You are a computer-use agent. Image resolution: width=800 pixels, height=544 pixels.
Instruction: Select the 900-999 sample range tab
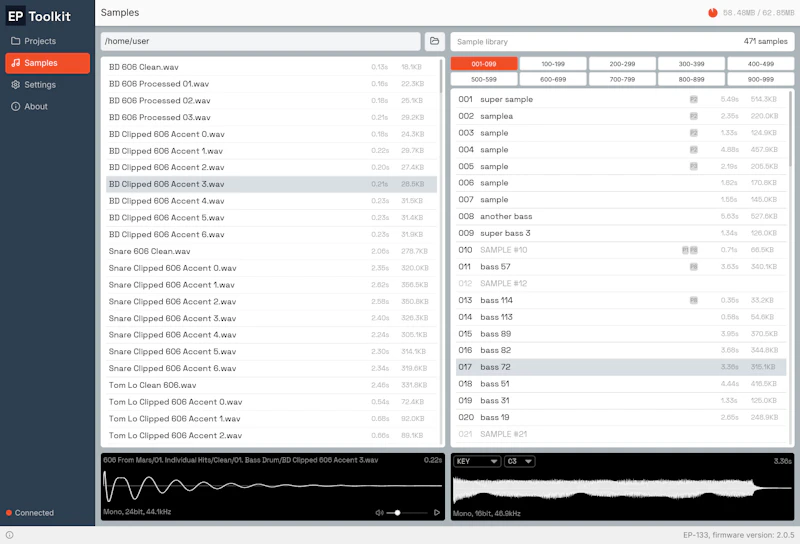761,79
